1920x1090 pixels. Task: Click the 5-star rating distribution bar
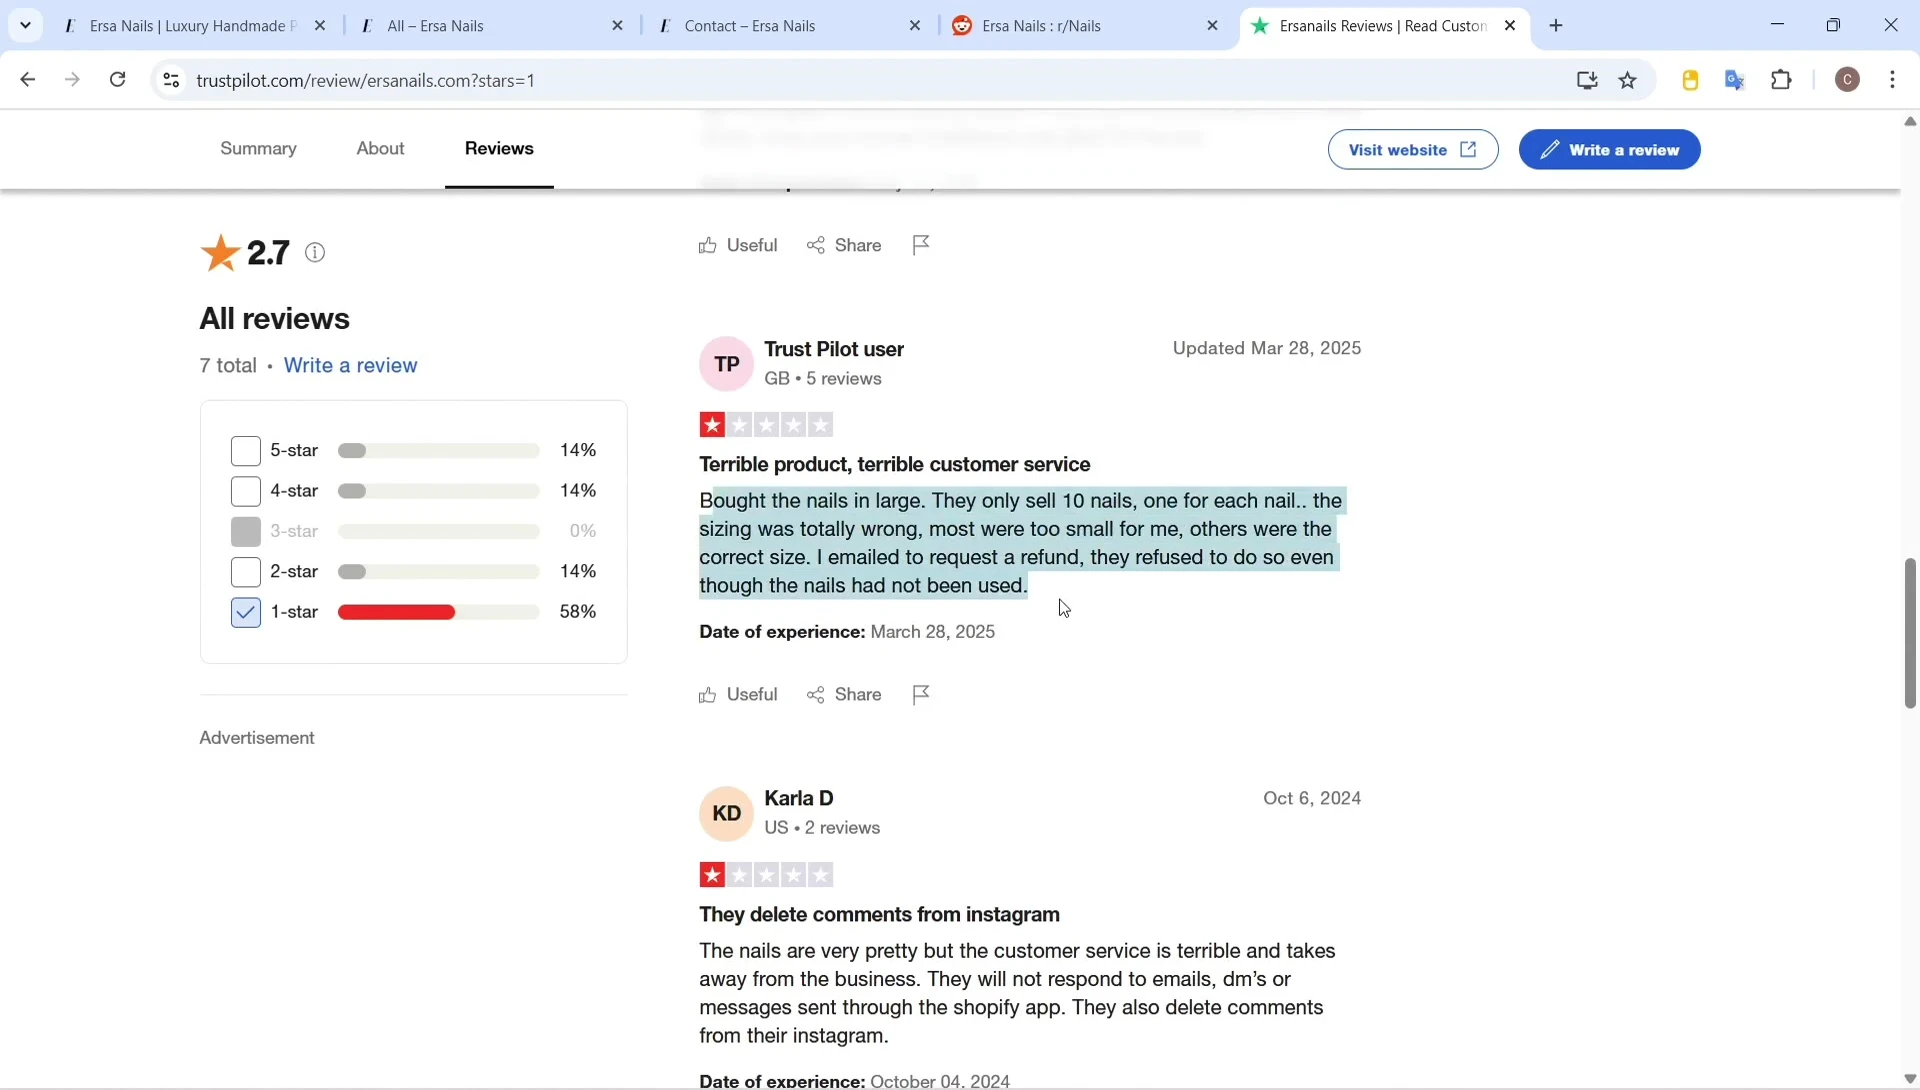click(x=439, y=451)
